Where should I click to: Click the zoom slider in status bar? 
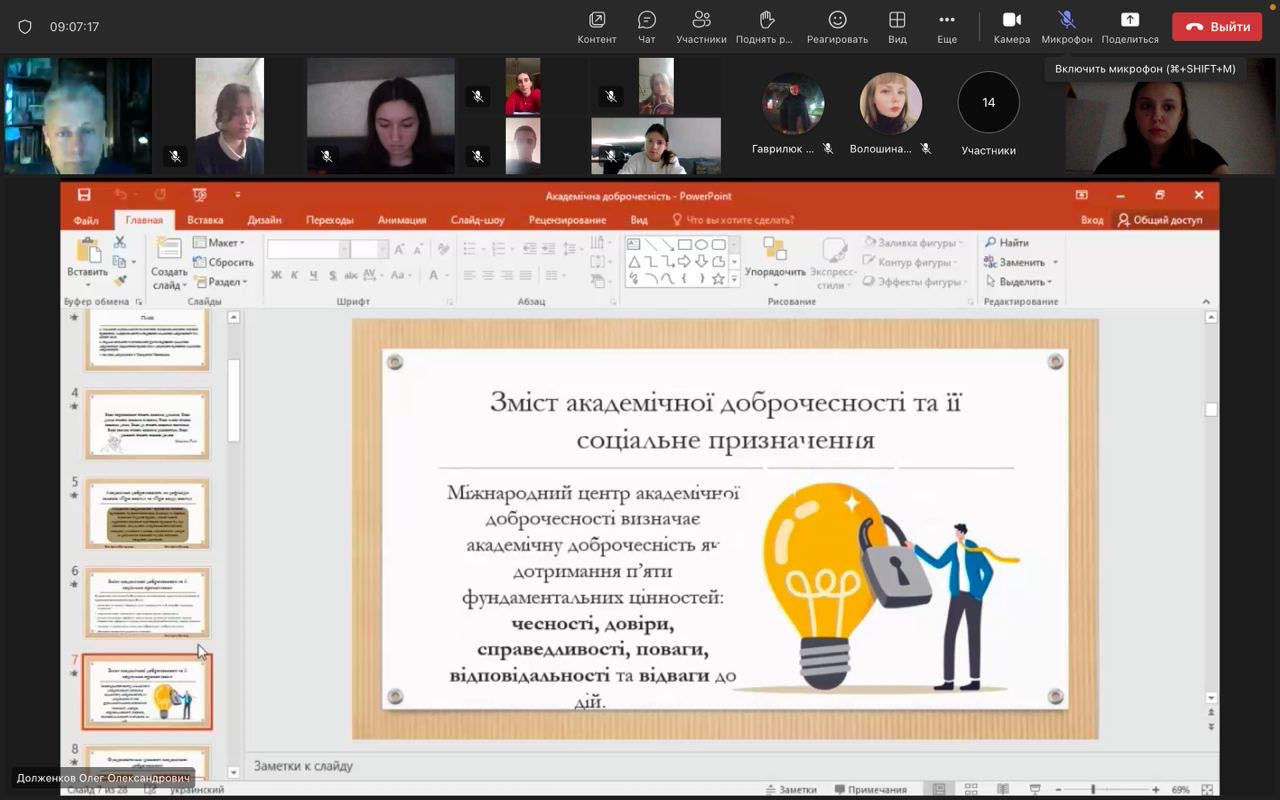(1093, 789)
